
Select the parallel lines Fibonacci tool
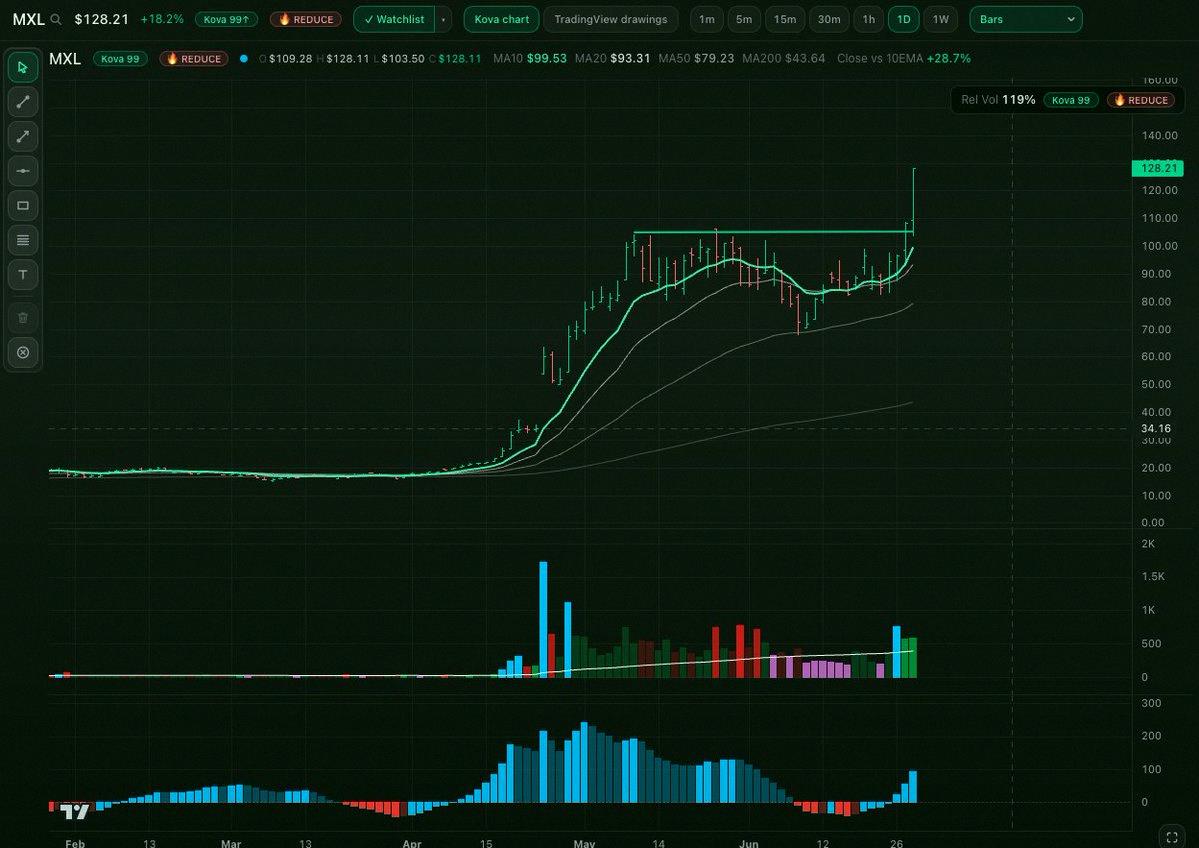23,240
